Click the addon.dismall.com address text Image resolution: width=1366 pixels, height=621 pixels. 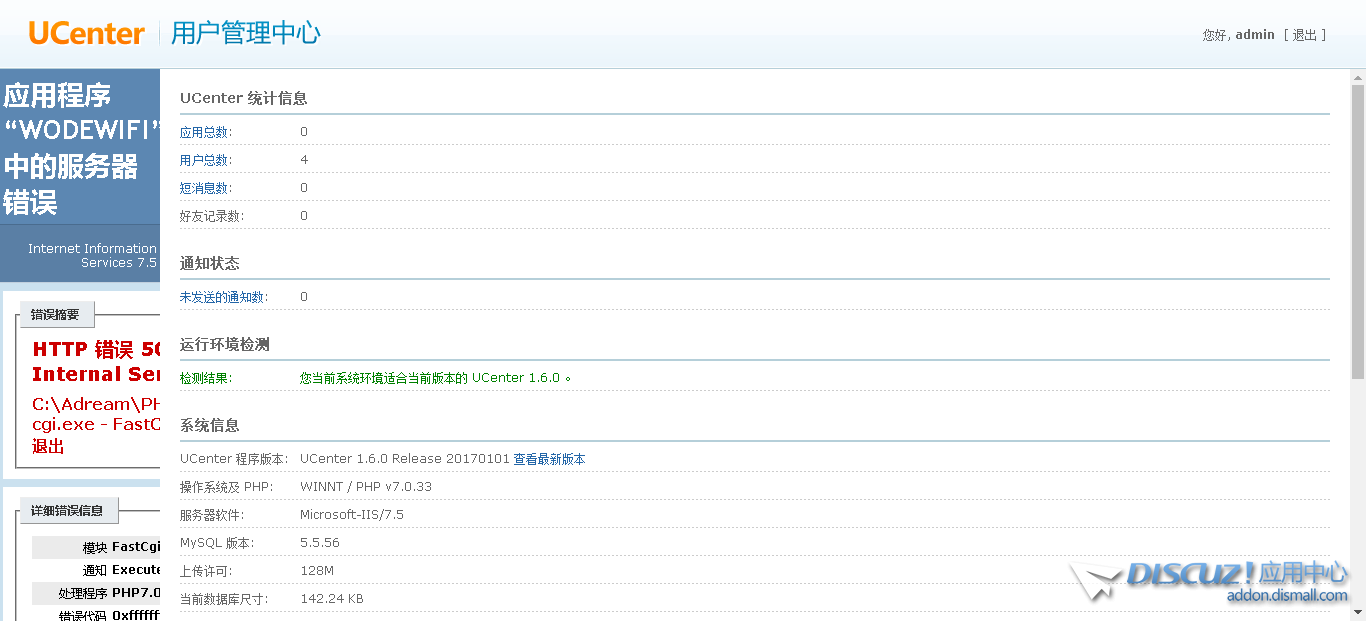coord(1287,596)
